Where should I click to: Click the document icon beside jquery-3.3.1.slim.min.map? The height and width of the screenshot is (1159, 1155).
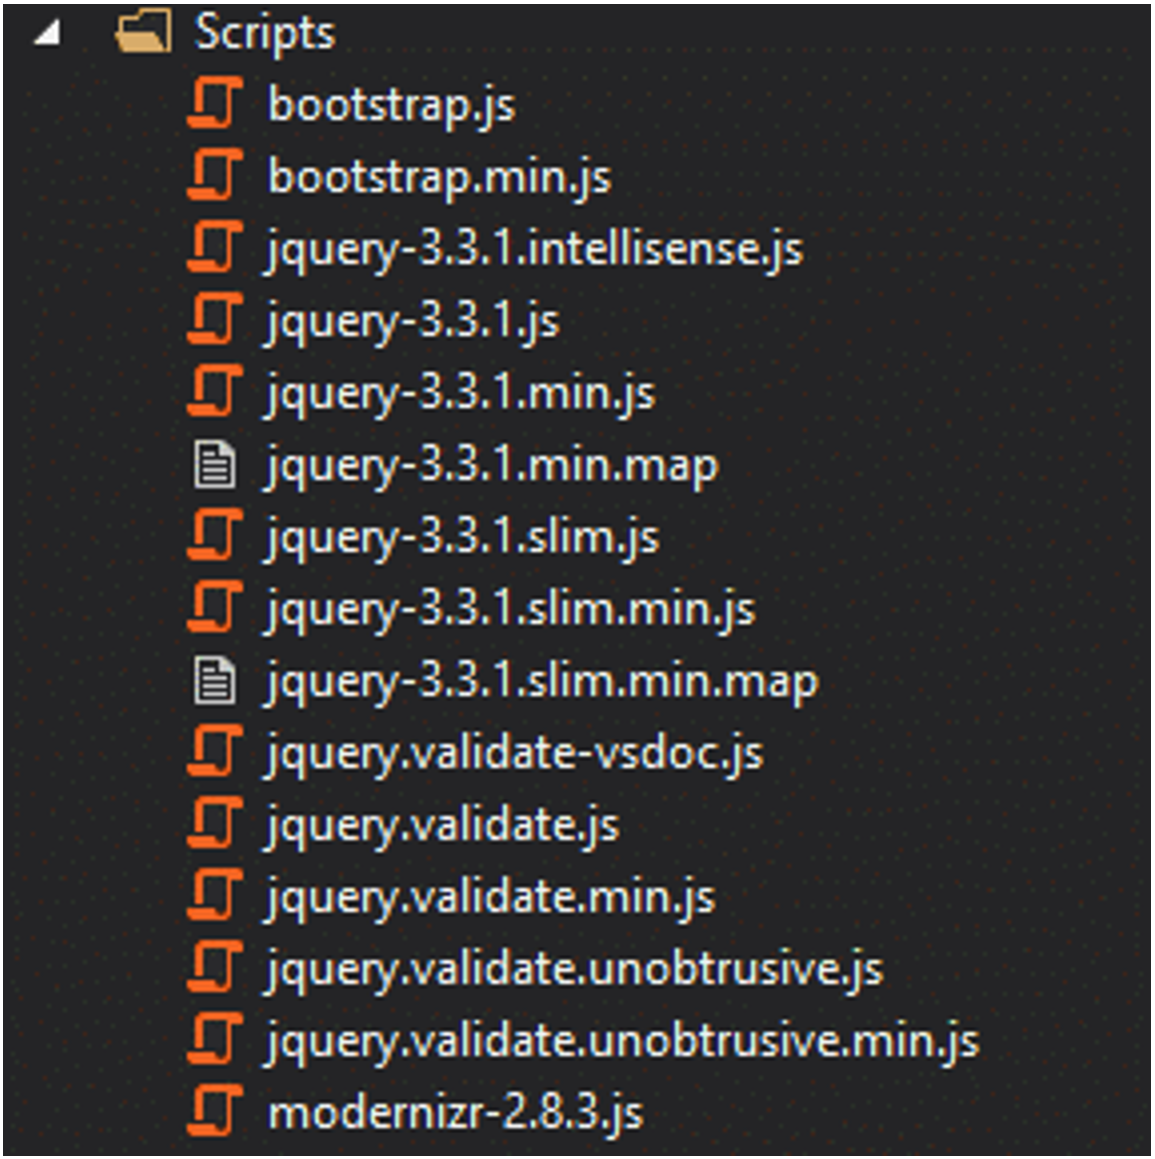point(215,681)
